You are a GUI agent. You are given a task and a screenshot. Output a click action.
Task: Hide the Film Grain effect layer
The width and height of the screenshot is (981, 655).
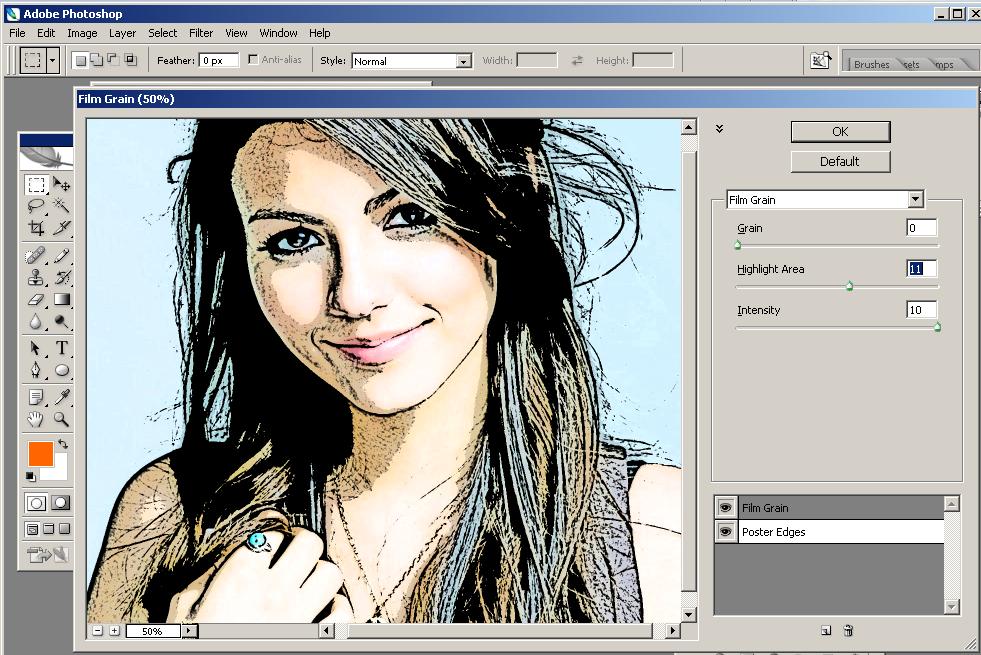pos(725,508)
